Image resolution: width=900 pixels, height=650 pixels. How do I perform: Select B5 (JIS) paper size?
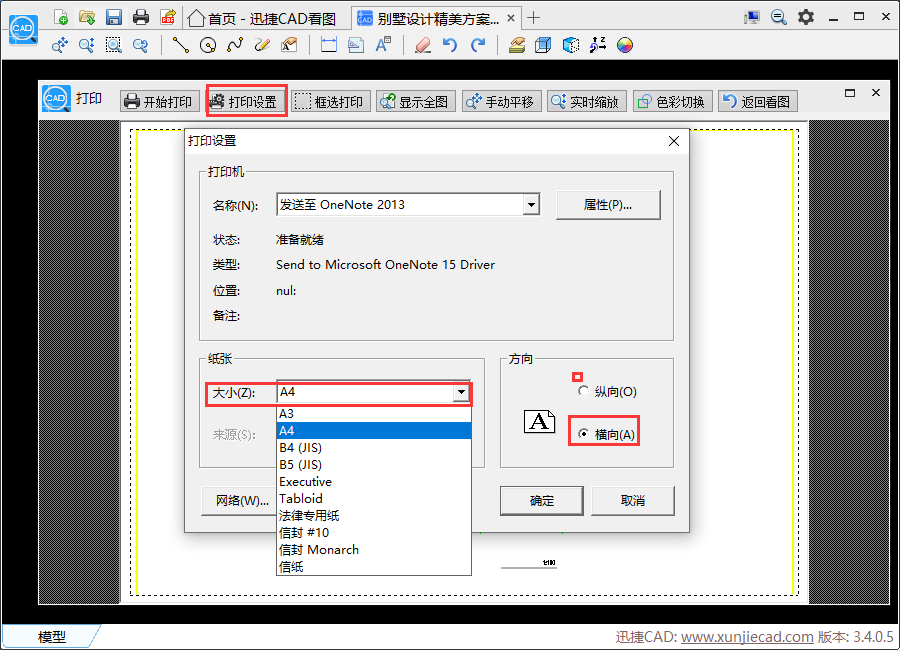pos(374,465)
